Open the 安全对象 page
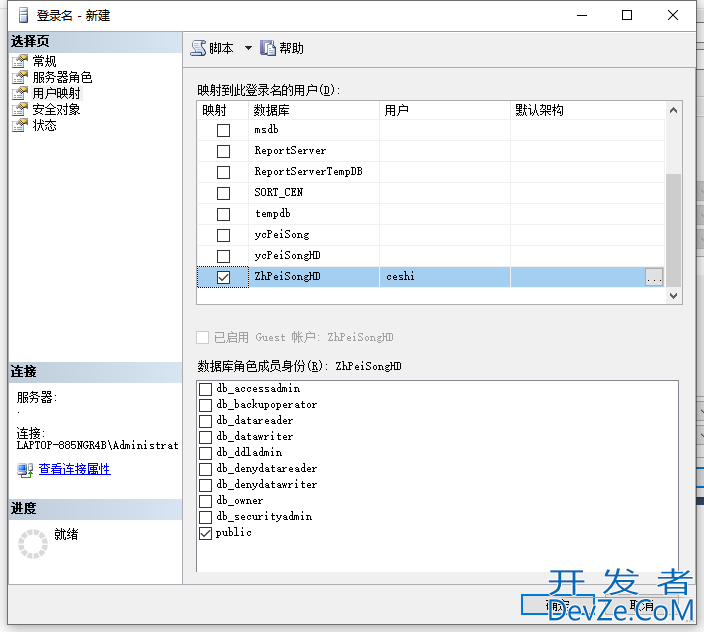Viewport: 704px width, 632px height. point(56,110)
